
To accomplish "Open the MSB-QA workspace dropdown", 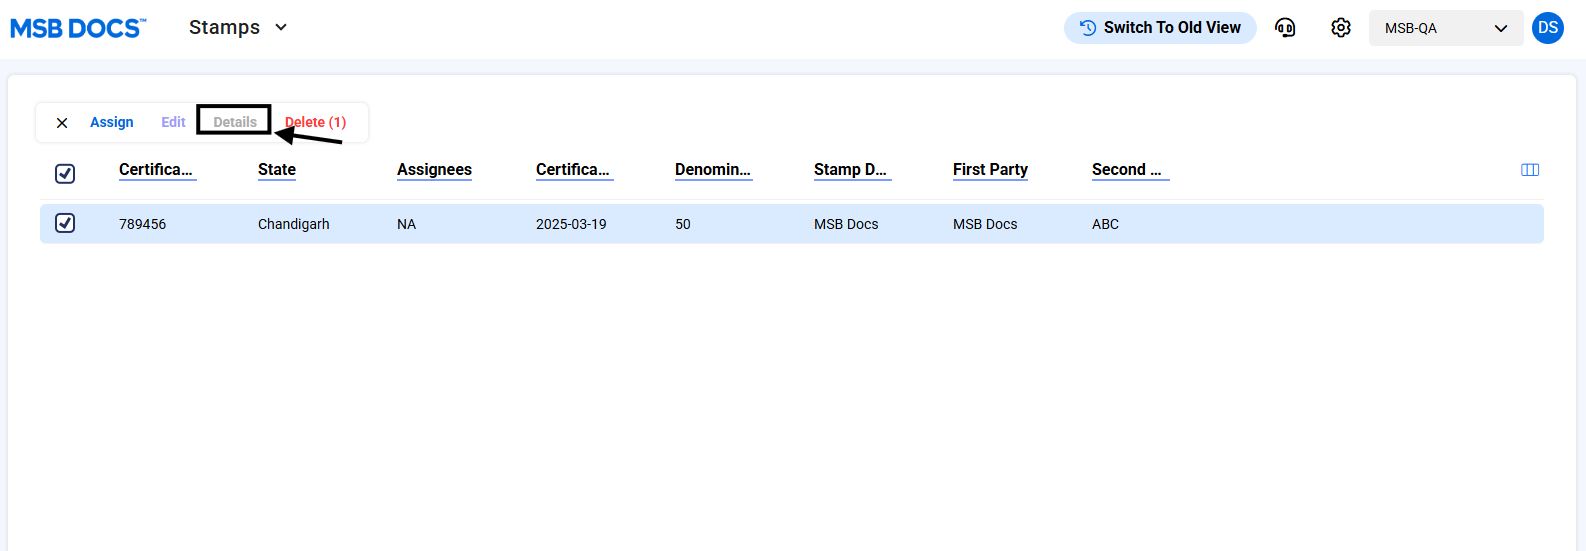I will (1445, 28).
